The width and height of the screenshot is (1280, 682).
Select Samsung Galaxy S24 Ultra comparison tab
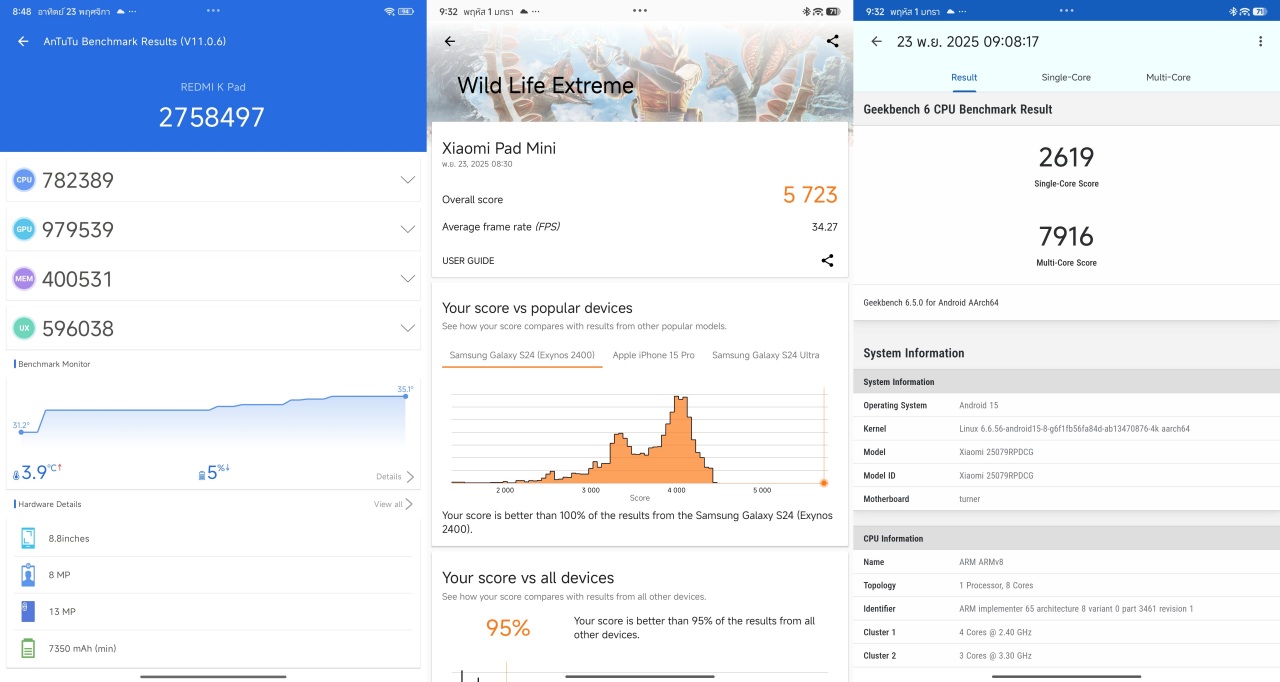pos(765,356)
